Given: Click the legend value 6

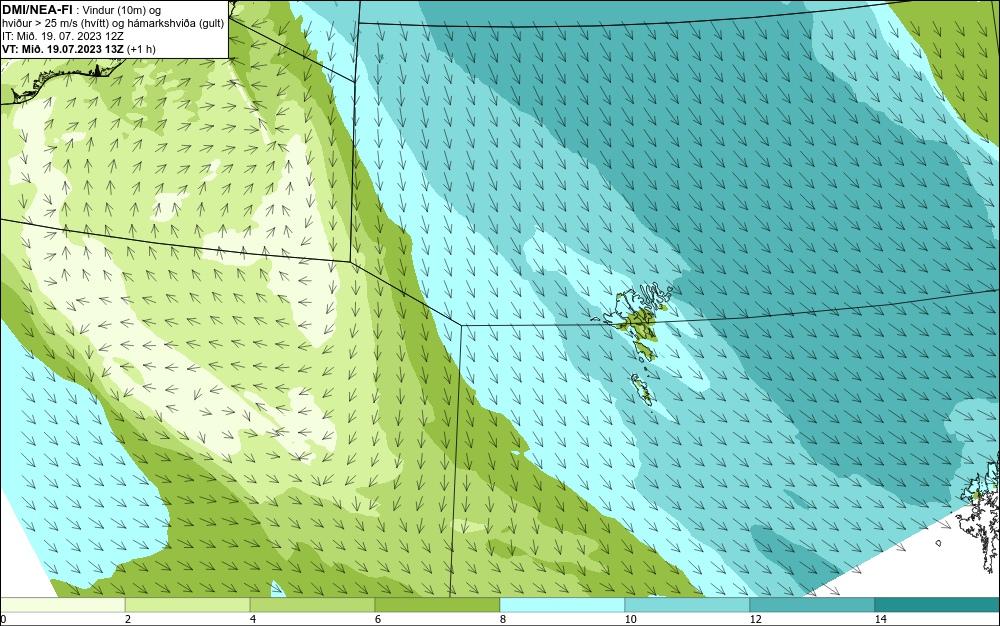Looking at the screenshot, I should [x=378, y=619].
